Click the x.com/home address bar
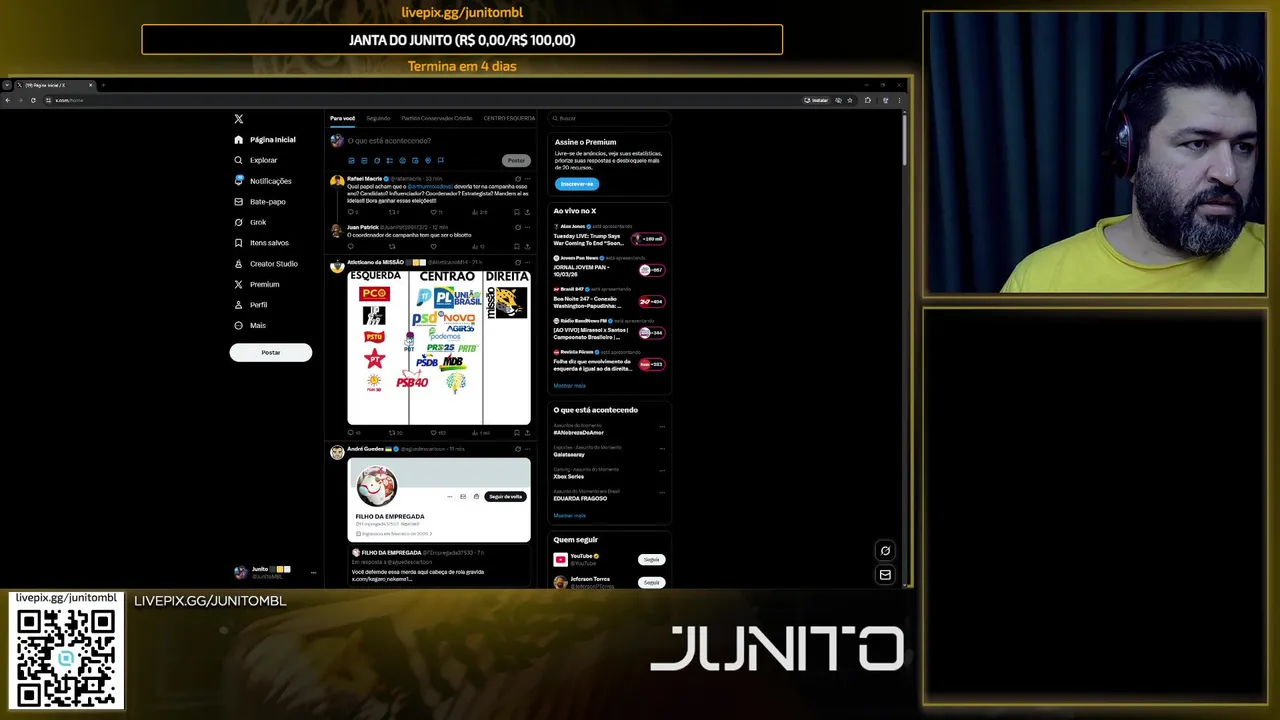This screenshot has width=1280, height=720. pyautogui.click(x=420, y=100)
